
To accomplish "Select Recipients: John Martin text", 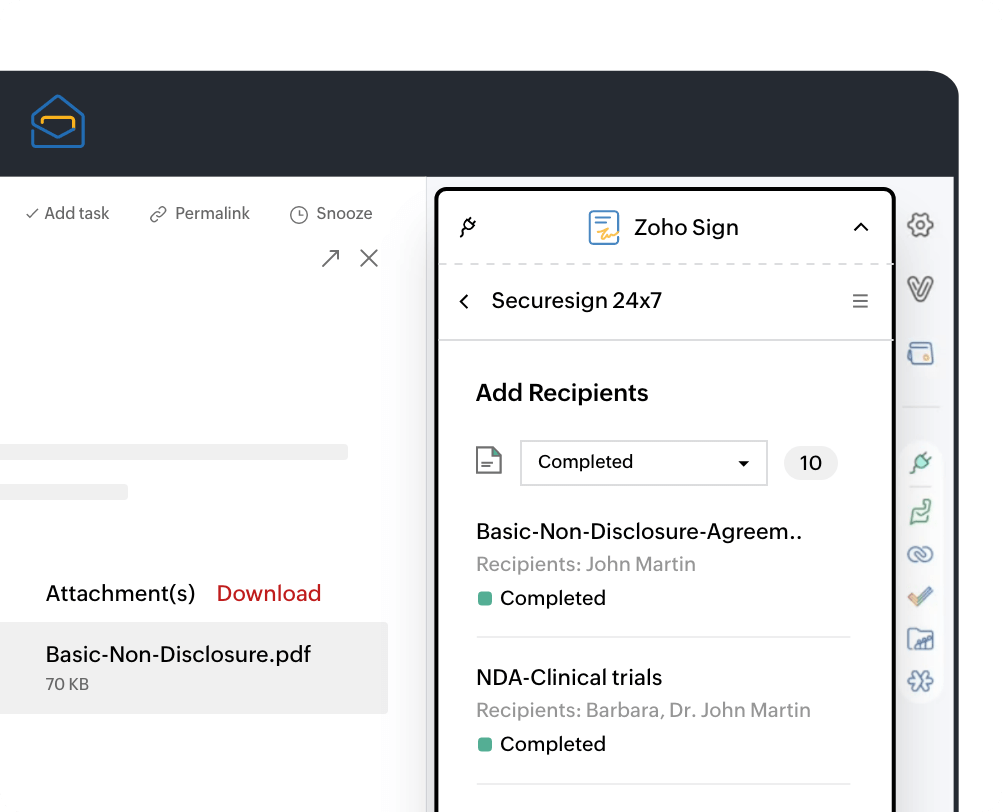I will (586, 564).
